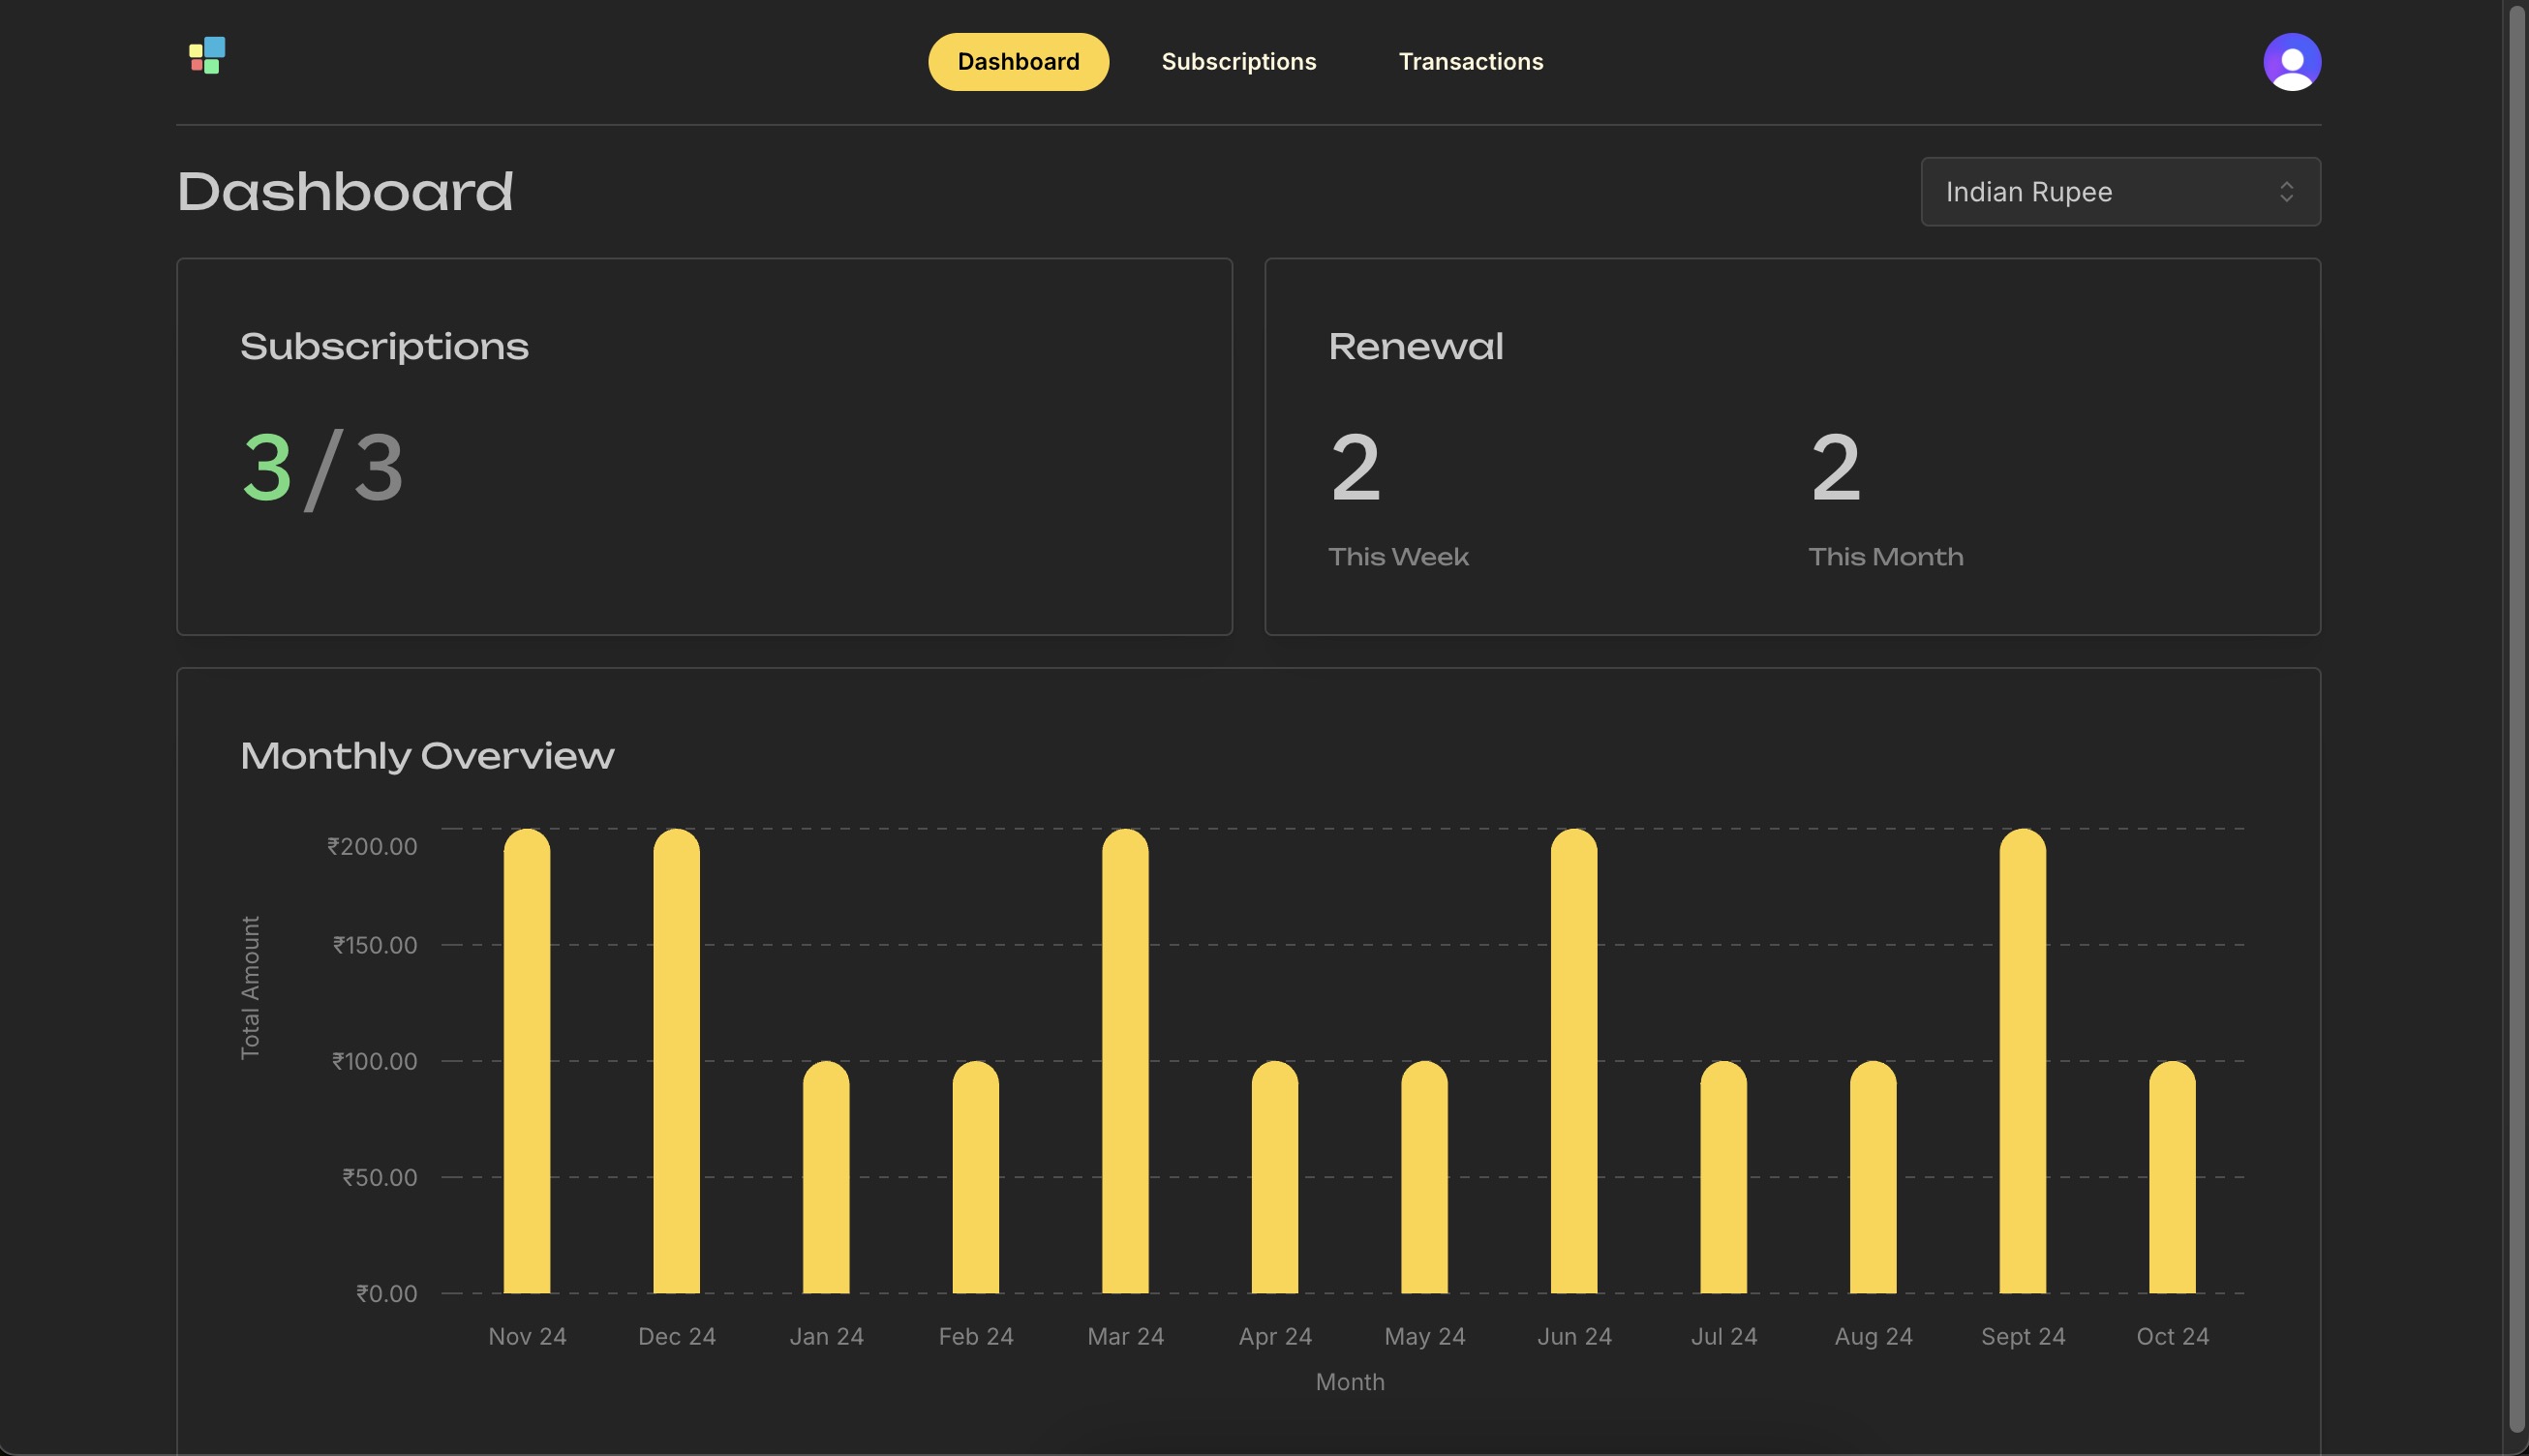2529x1456 pixels.
Task: Click the page vertical scrollbar
Action: pos(2517,720)
